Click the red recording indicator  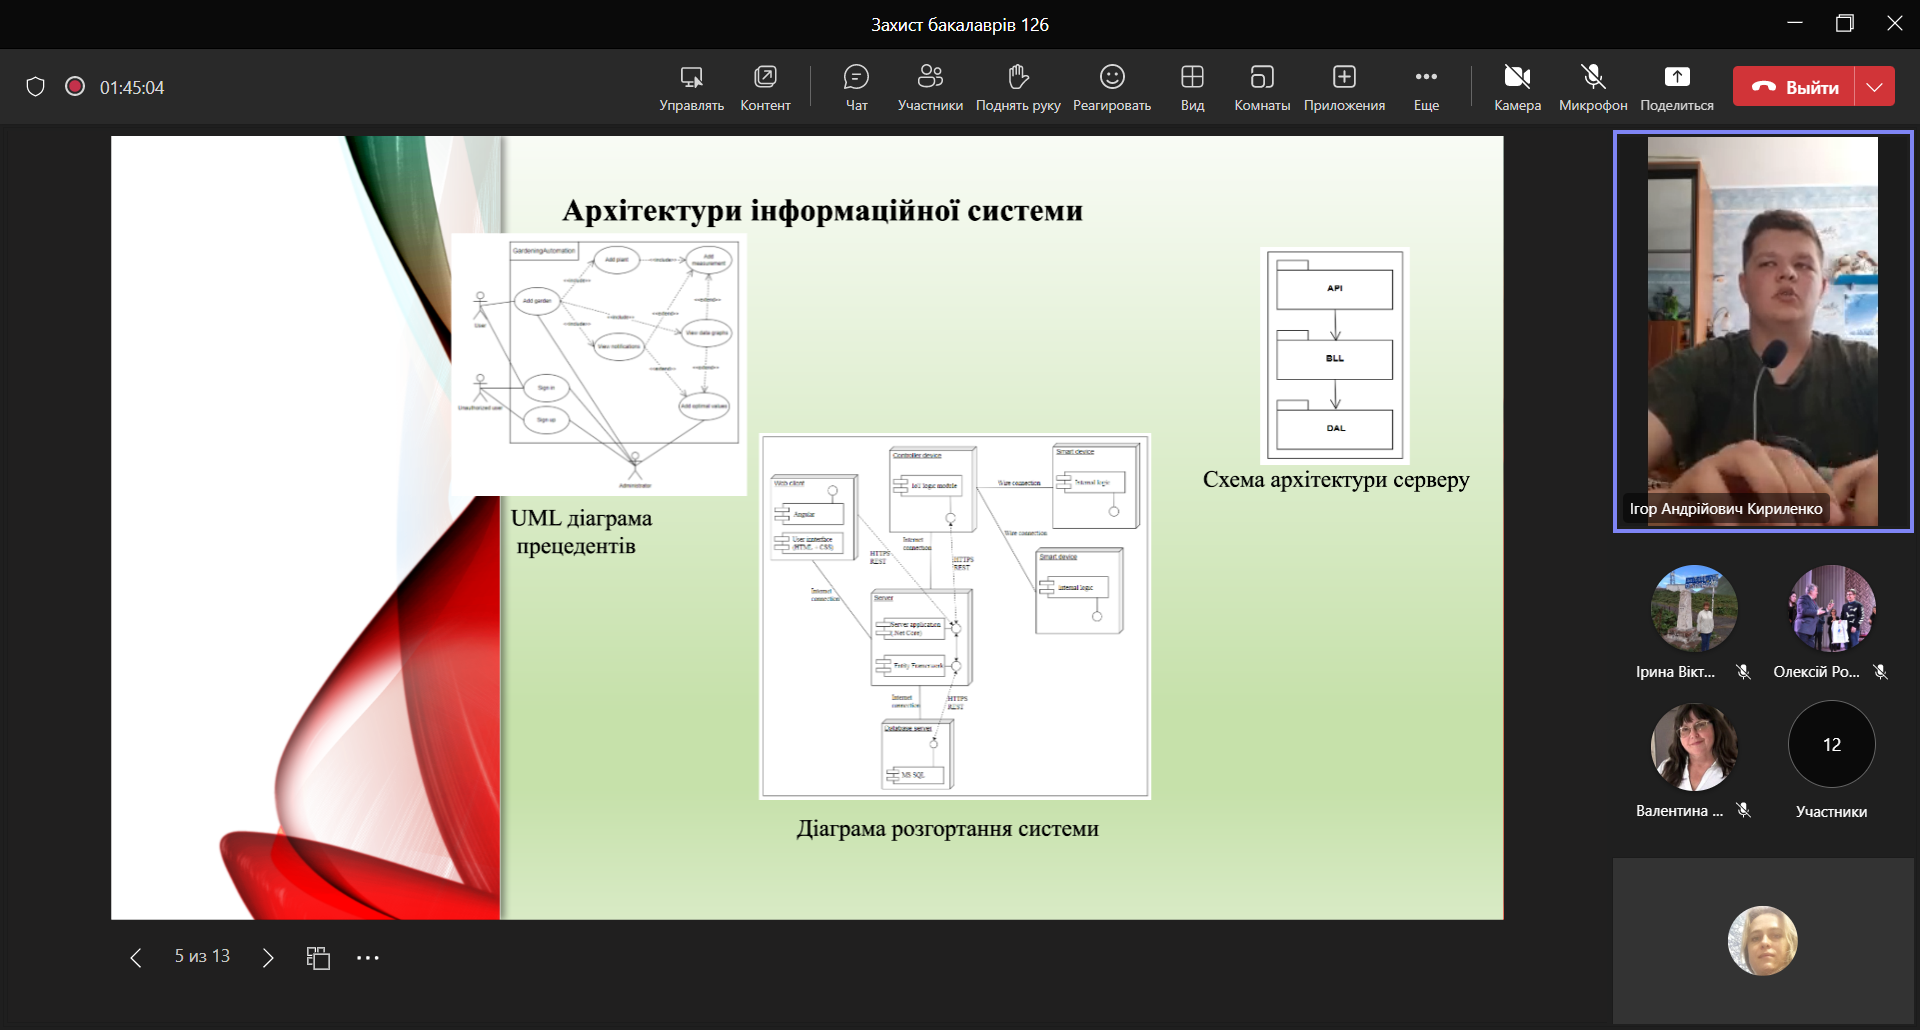tap(75, 87)
